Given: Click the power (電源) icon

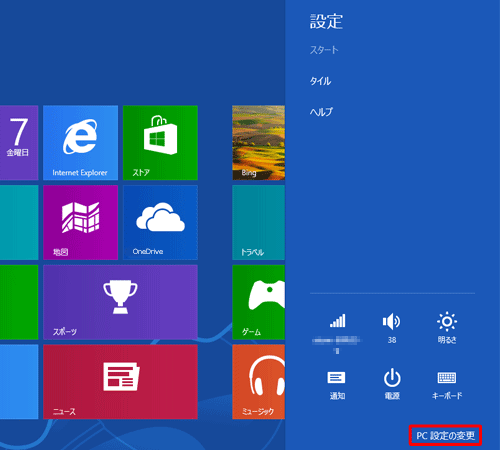Looking at the screenshot, I should (x=392, y=377).
